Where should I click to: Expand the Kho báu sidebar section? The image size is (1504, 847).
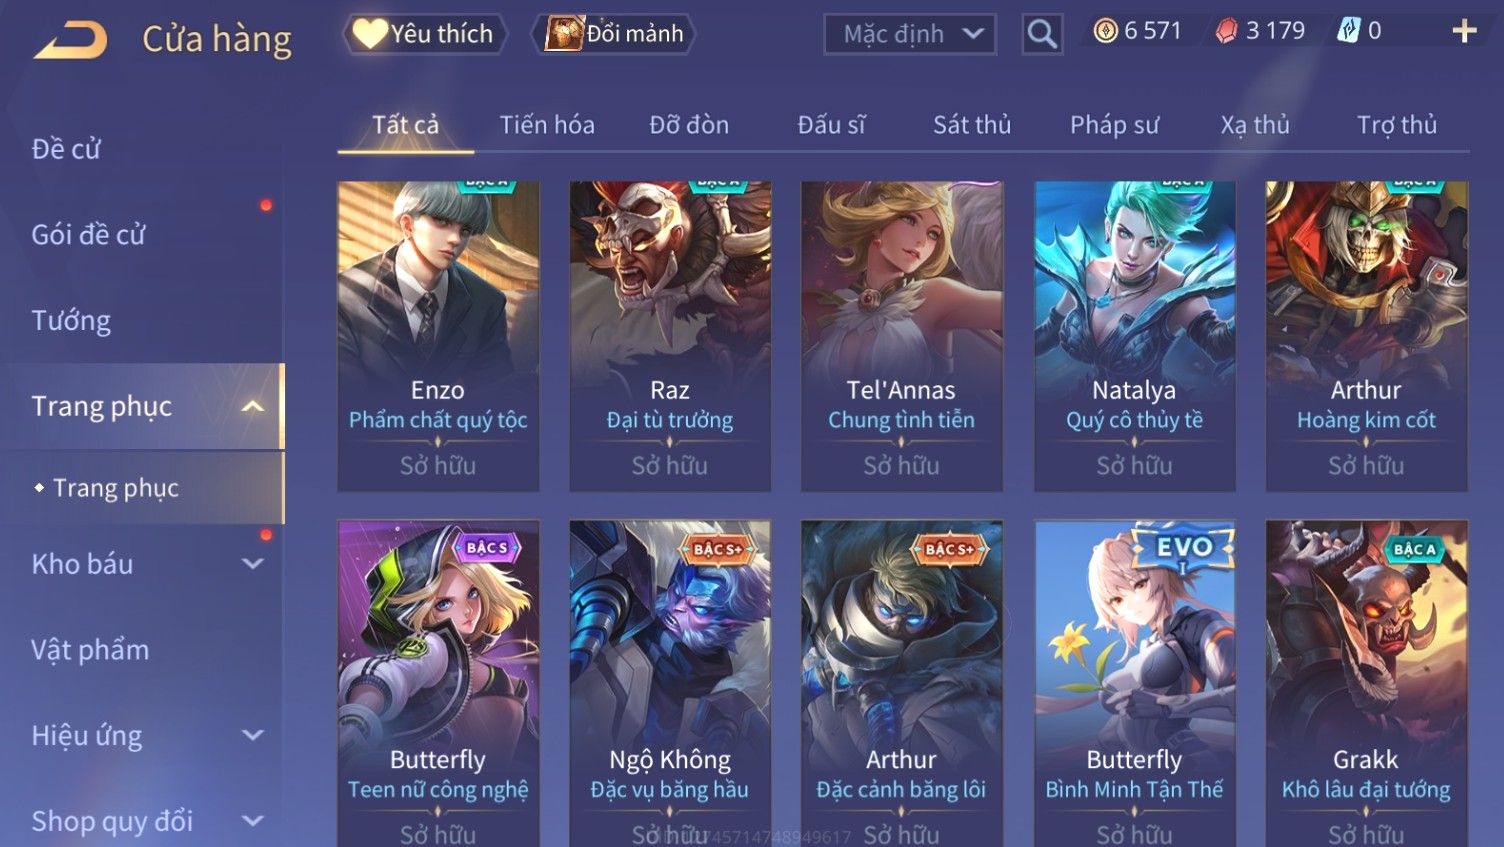tap(253, 564)
